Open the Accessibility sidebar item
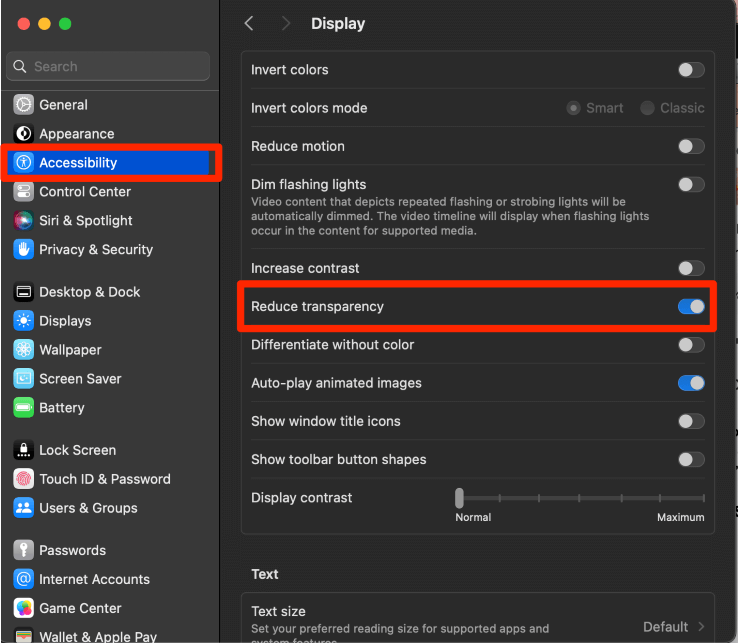Viewport: 738px width, 643px height. click(x=78, y=163)
